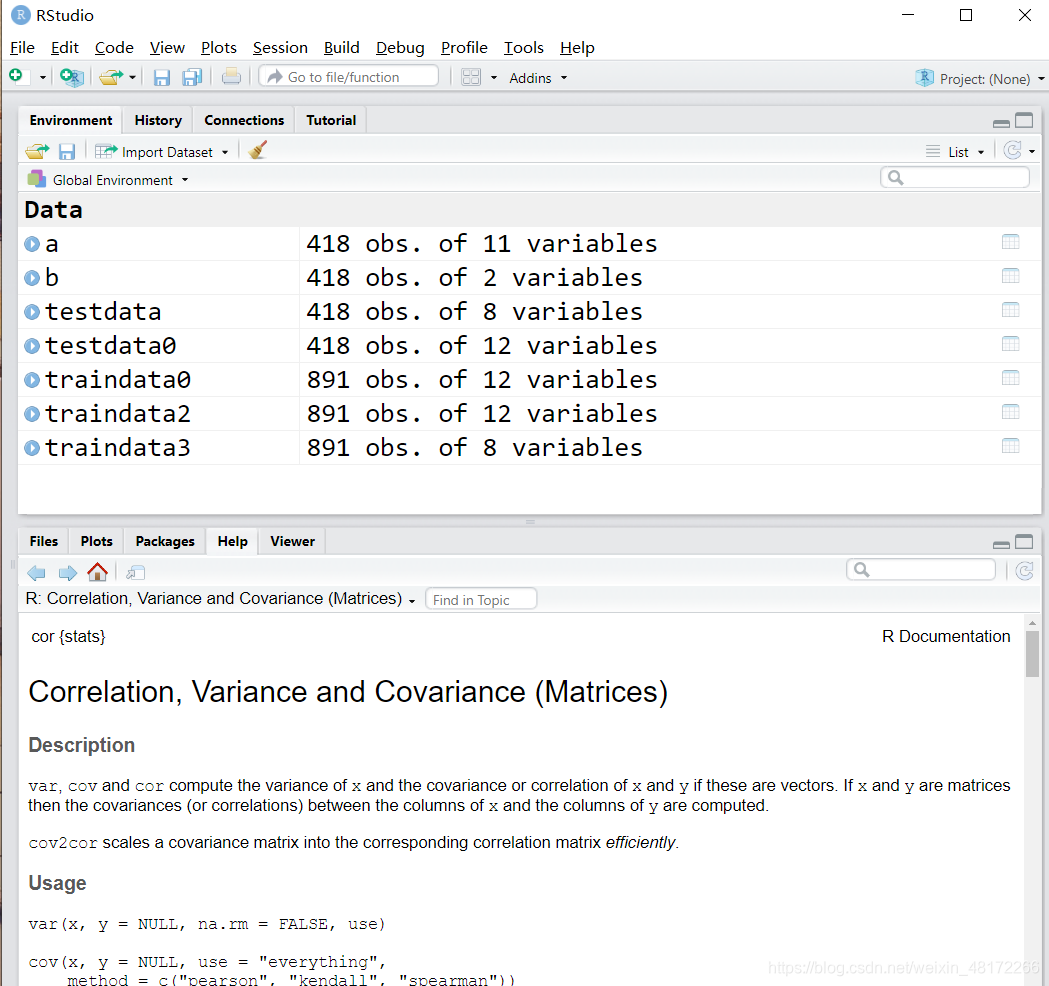Open table viewer for b

tap(1011, 276)
